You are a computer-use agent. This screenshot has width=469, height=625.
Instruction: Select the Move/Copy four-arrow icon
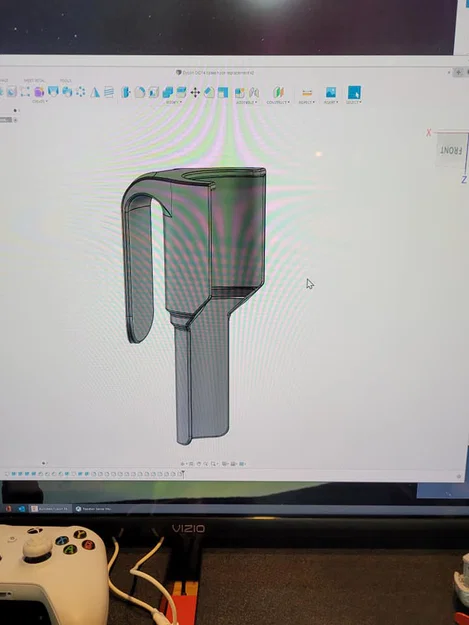click(195, 93)
